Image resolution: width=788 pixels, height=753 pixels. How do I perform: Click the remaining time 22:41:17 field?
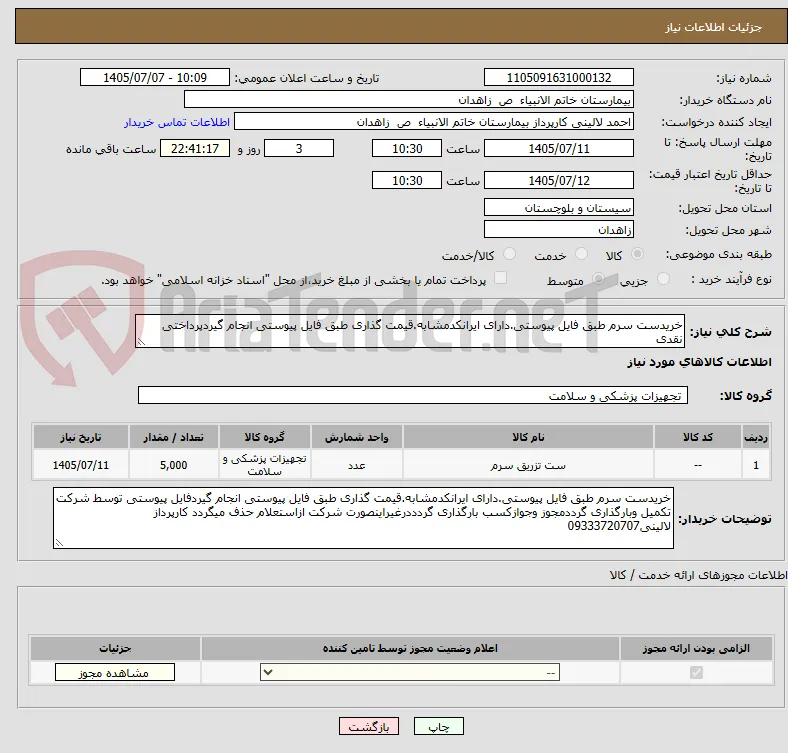click(x=195, y=148)
